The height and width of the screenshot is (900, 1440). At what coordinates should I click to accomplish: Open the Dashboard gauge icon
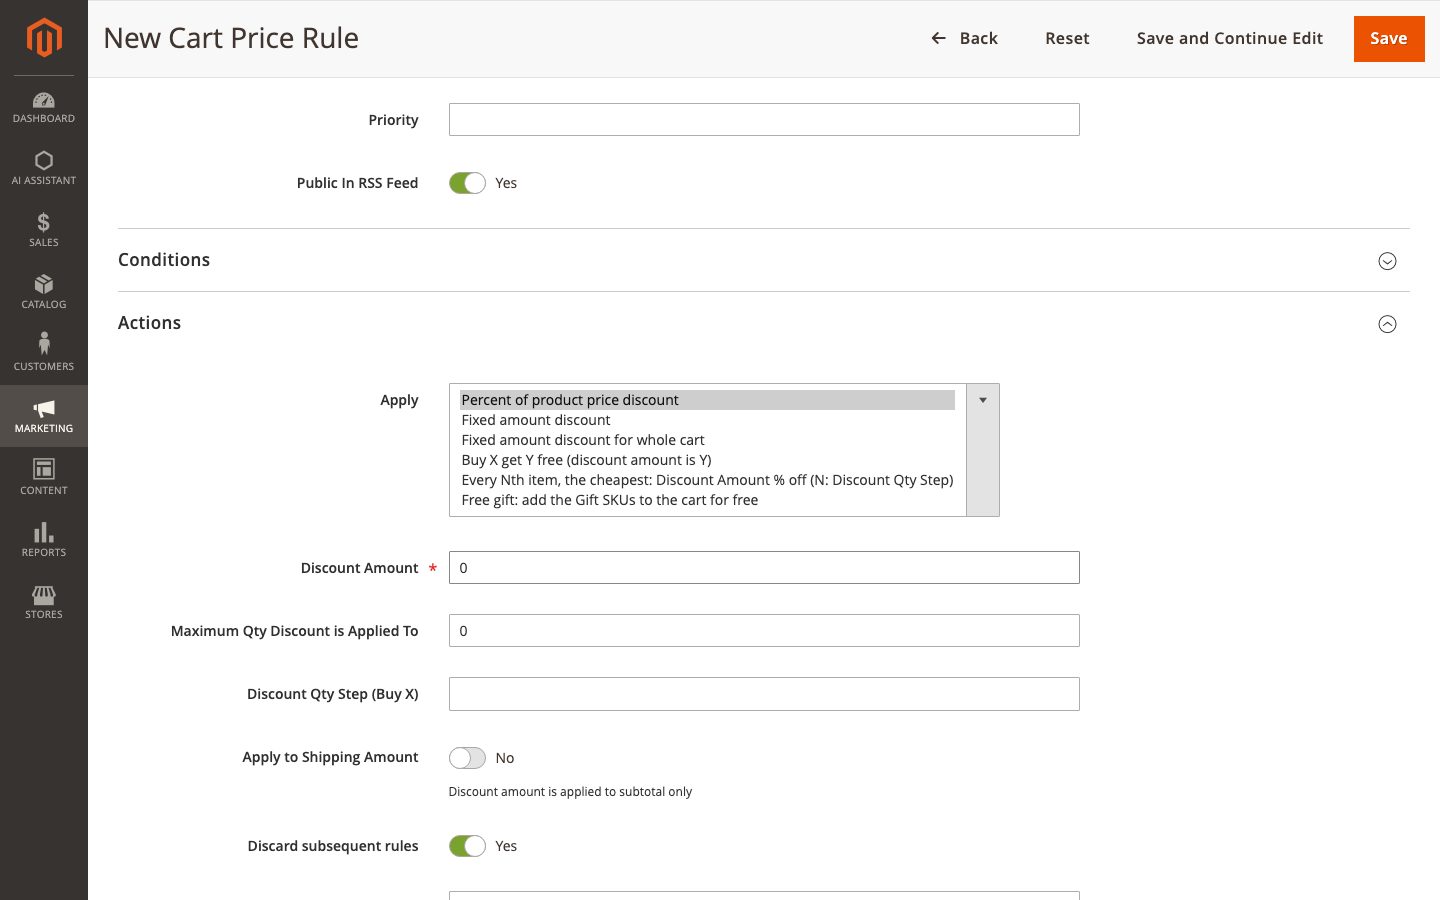coord(44,100)
